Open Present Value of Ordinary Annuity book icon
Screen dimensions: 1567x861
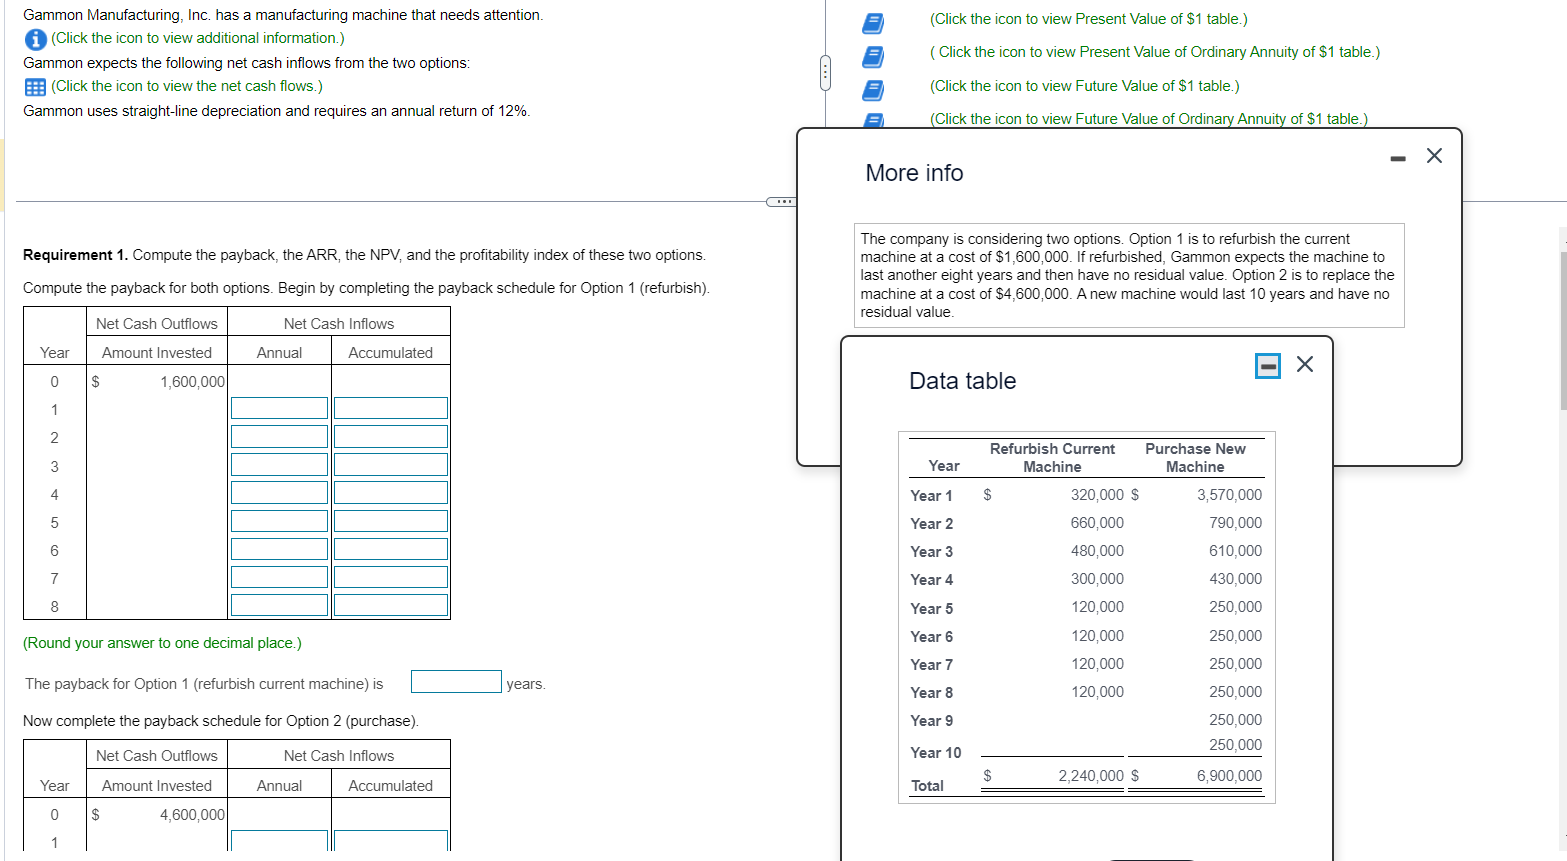pos(873,56)
